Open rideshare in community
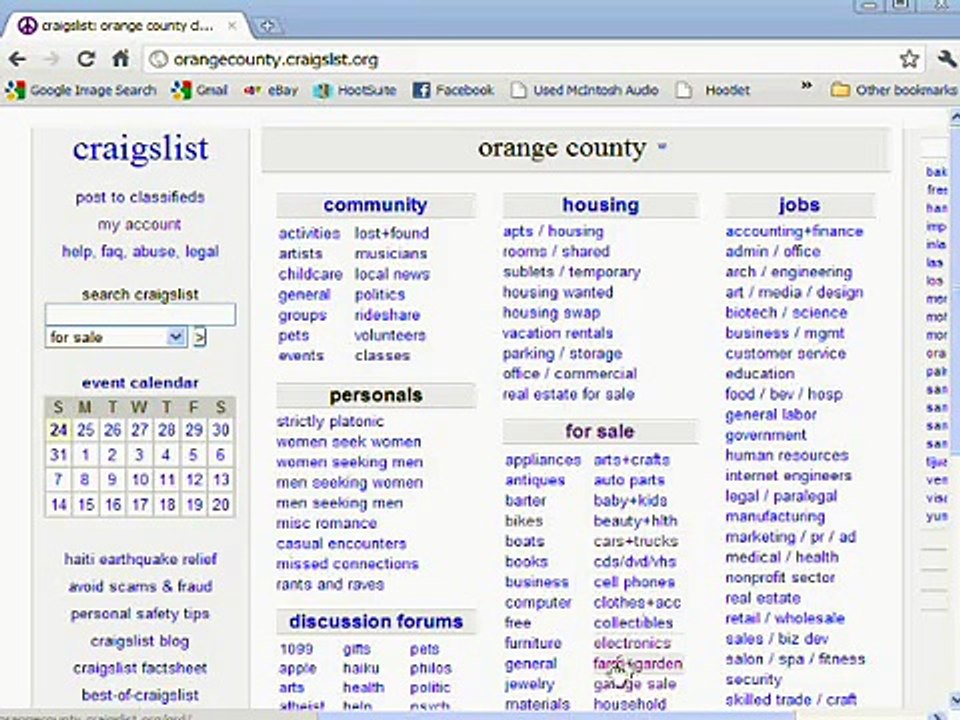The height and width of the screenshot is (720, 960). point(388,315)
